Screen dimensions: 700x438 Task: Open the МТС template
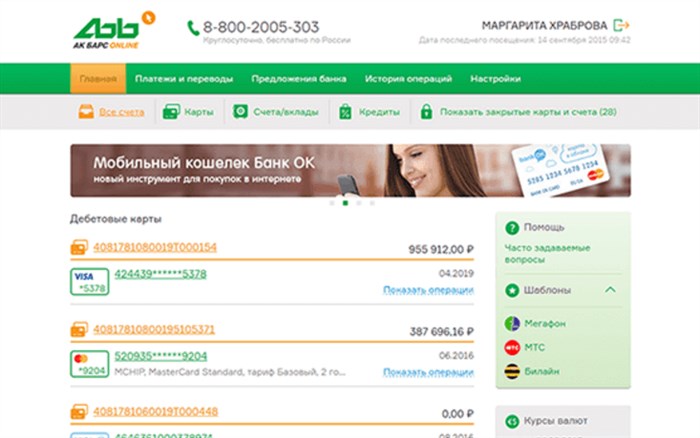coord(534,347)
